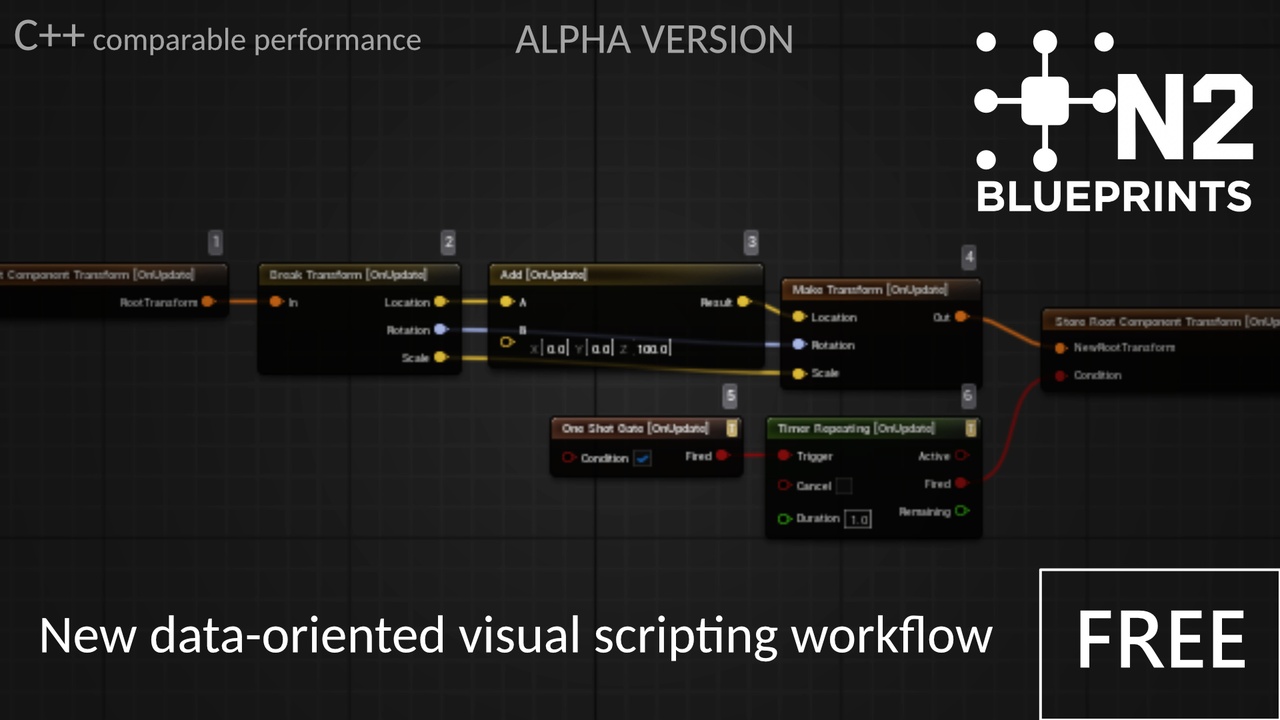Image resolution: width=1280 pixels, height=720 pixels.
Task: Click Make Transform's Rotation input pin
Action: (x=798, y=345)
